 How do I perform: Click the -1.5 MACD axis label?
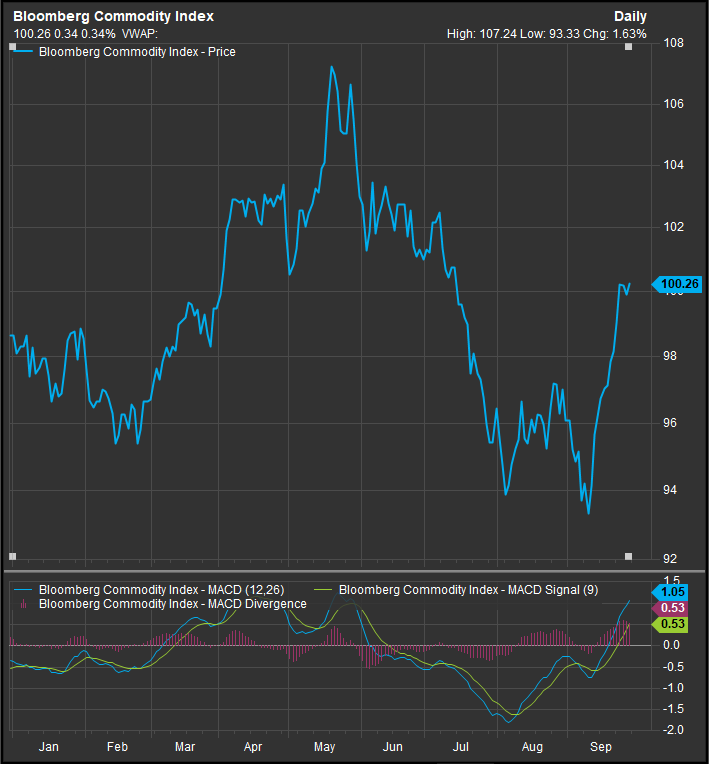671,709
